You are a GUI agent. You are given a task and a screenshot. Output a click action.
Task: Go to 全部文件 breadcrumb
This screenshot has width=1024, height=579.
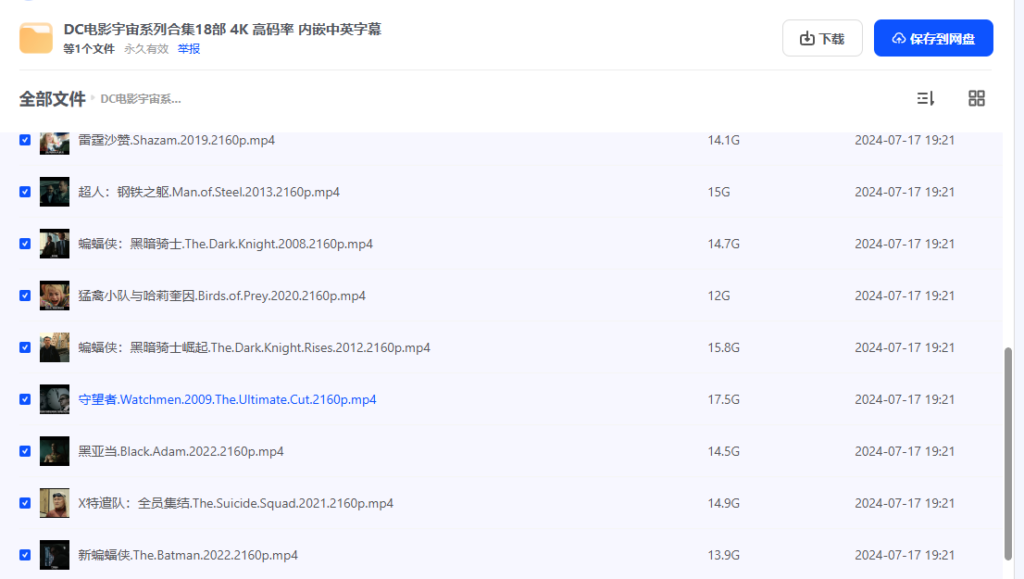click(52, 99)
